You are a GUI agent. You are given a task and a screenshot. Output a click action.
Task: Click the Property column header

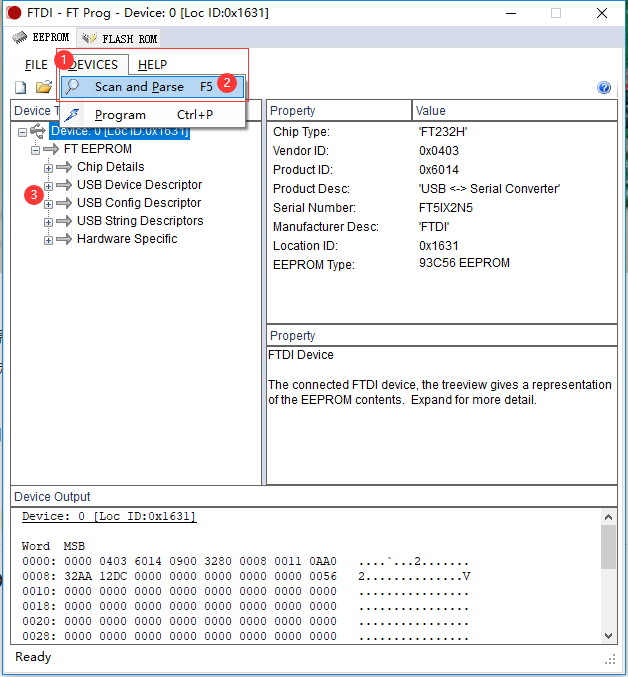(x=339, y=111)
